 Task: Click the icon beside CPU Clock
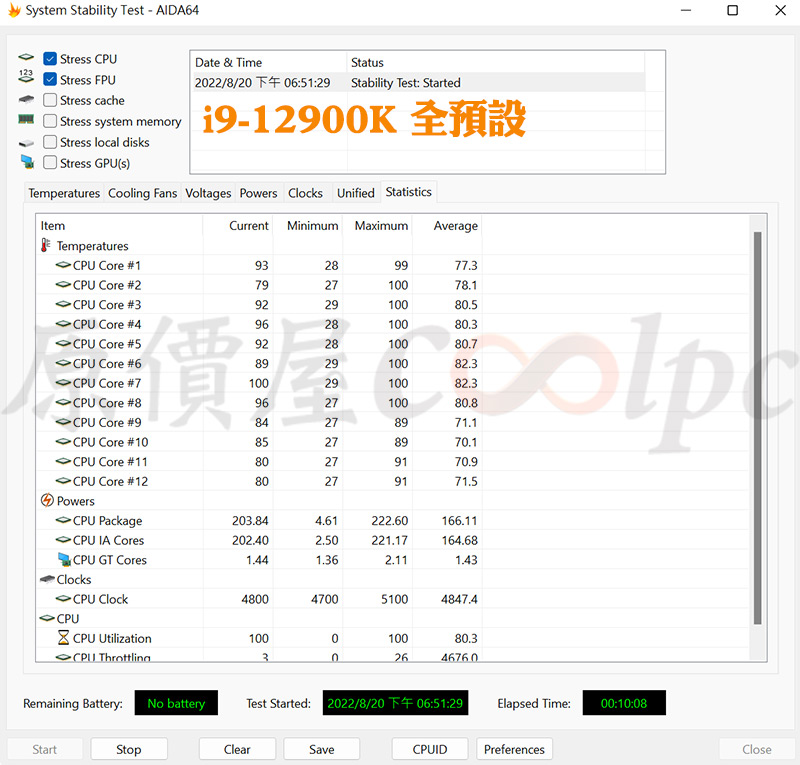click(x=63, y=599)
